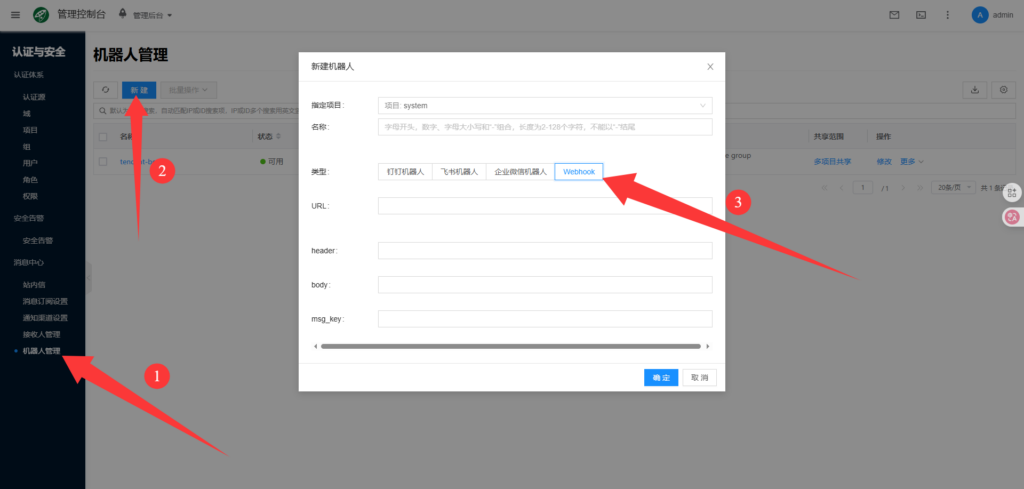Expand the 指定项目 system dropdown
This screenshot has height=489, width=1024.
tap(545, 105)
